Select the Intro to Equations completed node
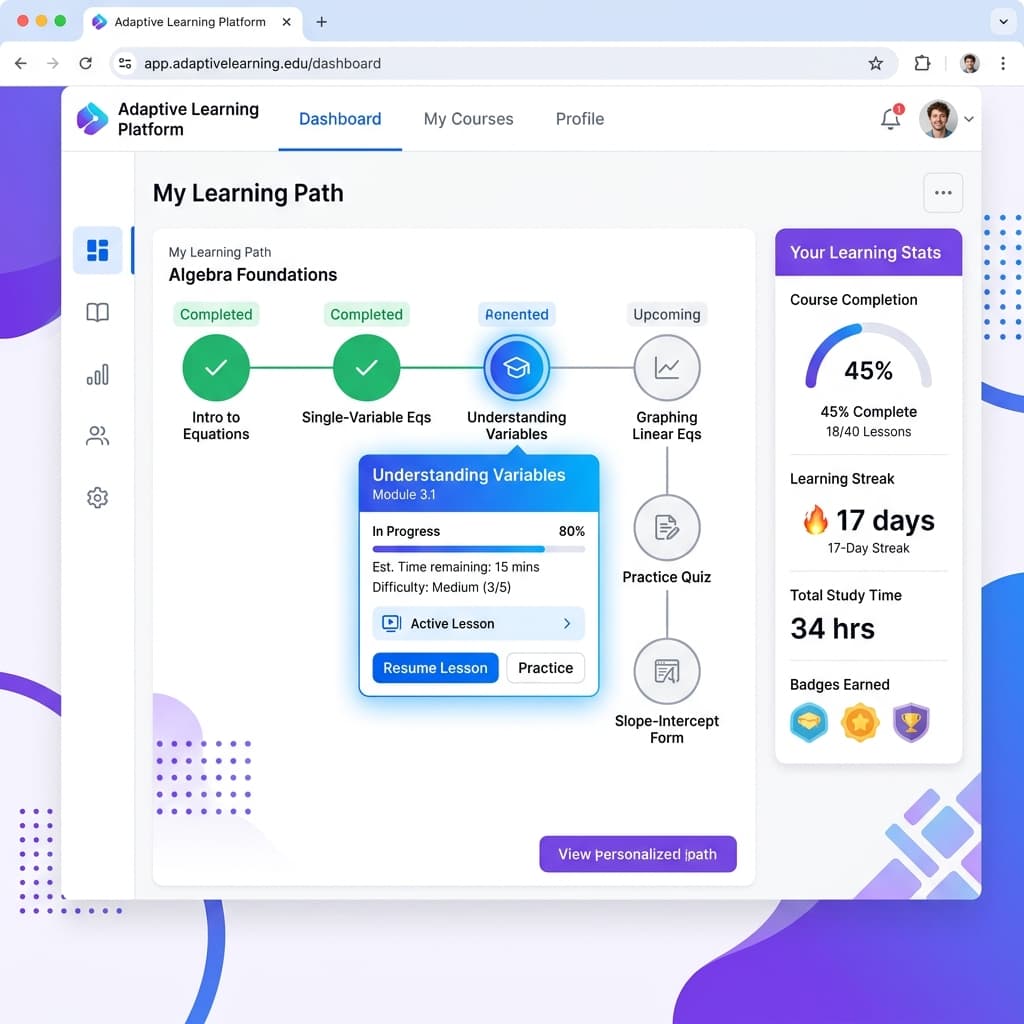Image resolution: width=1024 pixels, height=1024 pixels. pyautogui.click(x=216, y=368)
